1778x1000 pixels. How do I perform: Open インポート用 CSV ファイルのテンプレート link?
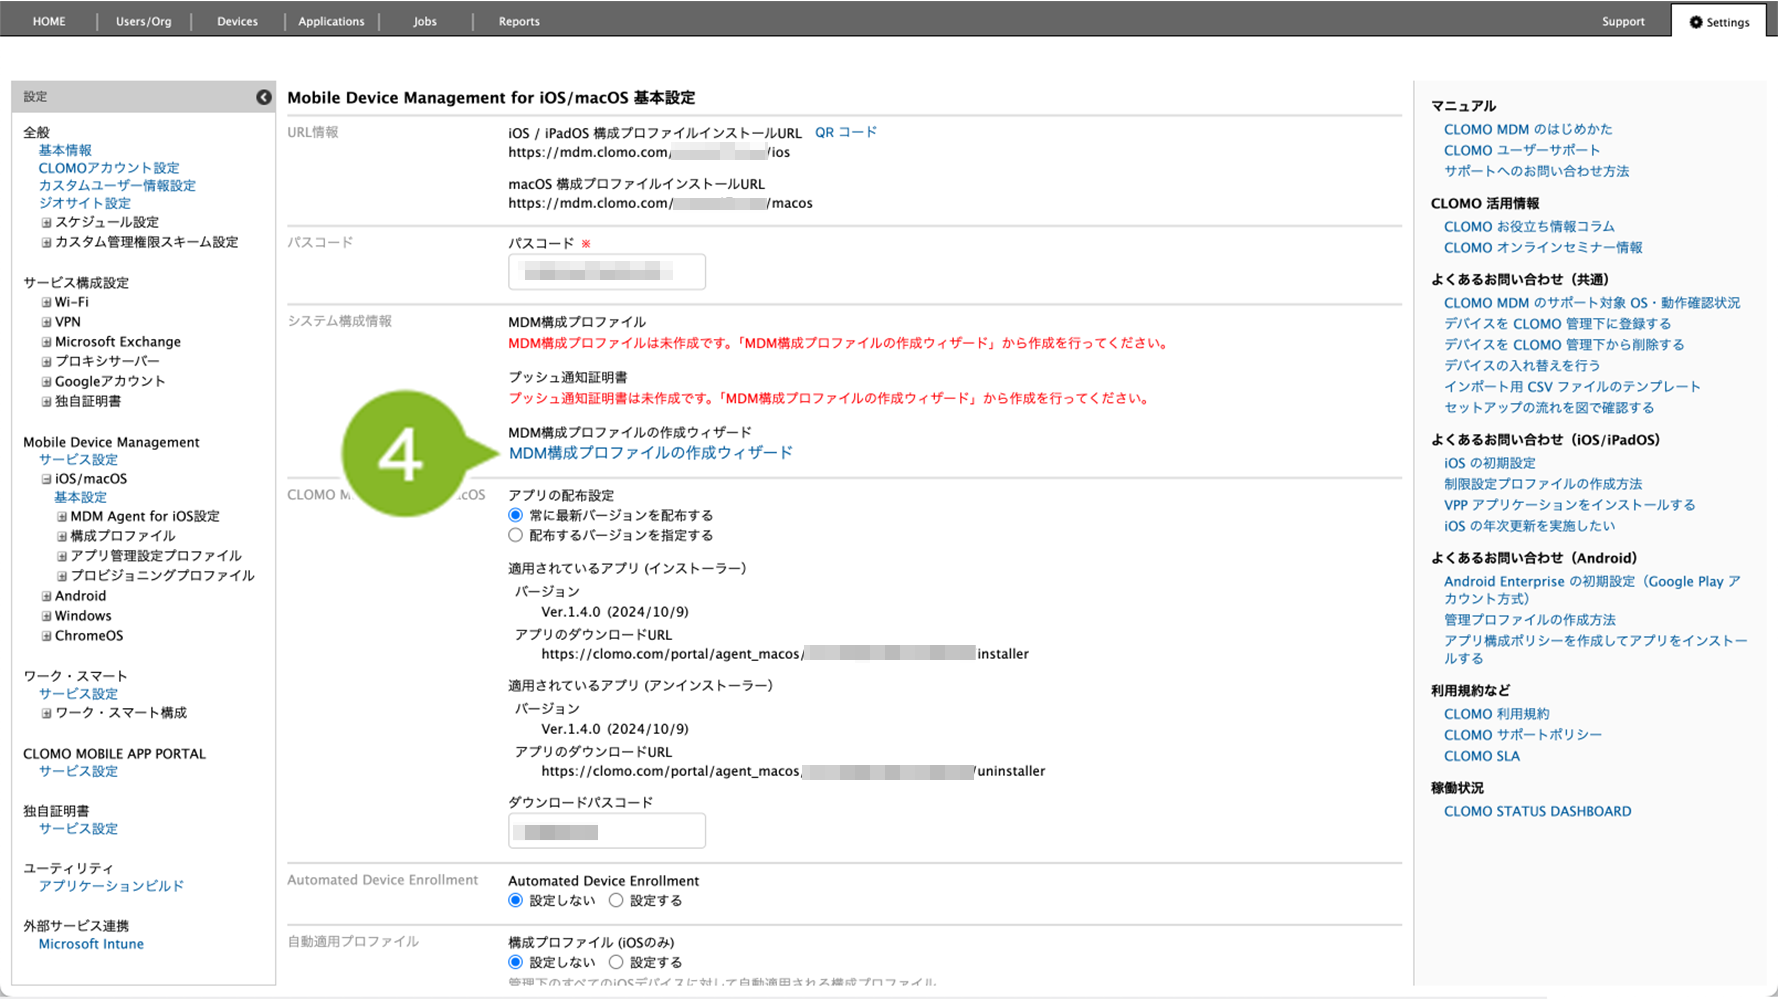point(1572,386)
